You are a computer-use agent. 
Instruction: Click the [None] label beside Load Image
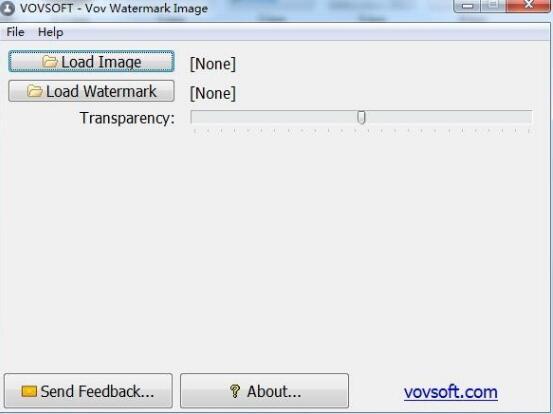(x=213, y=64)
